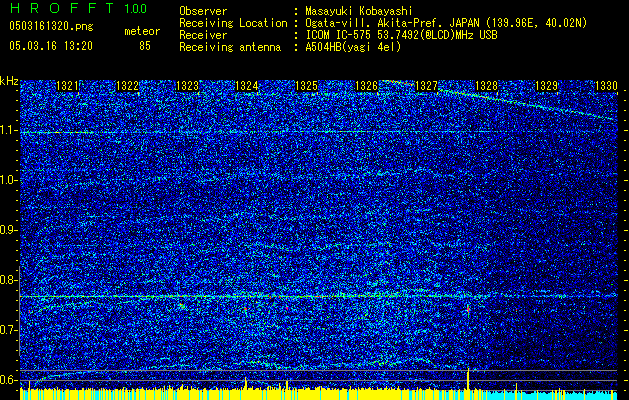Click the 1327 time marker

[x=426, y=85]
